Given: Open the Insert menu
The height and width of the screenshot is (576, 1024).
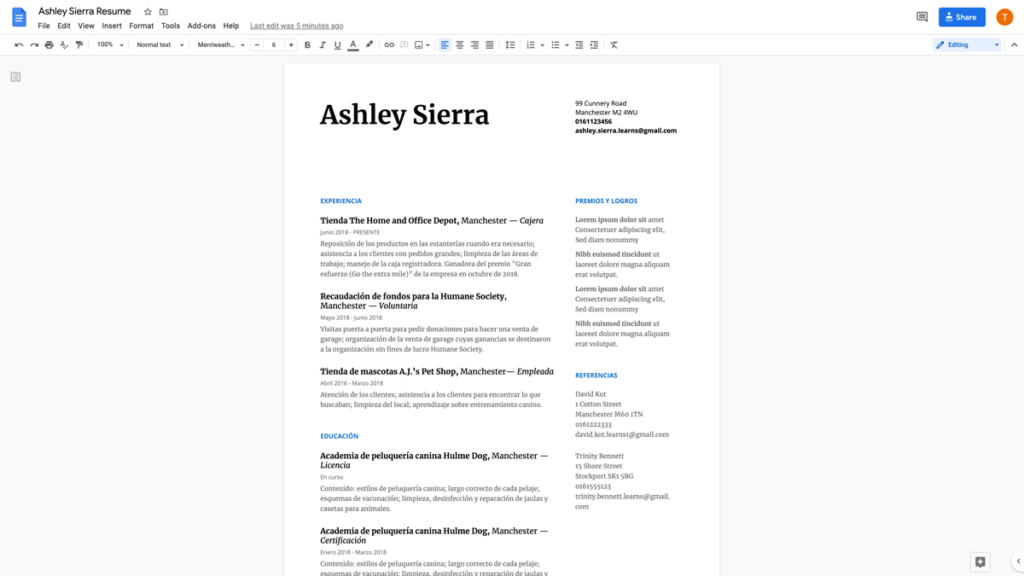Looking at the screenshot, I should [x=111, y=26].
